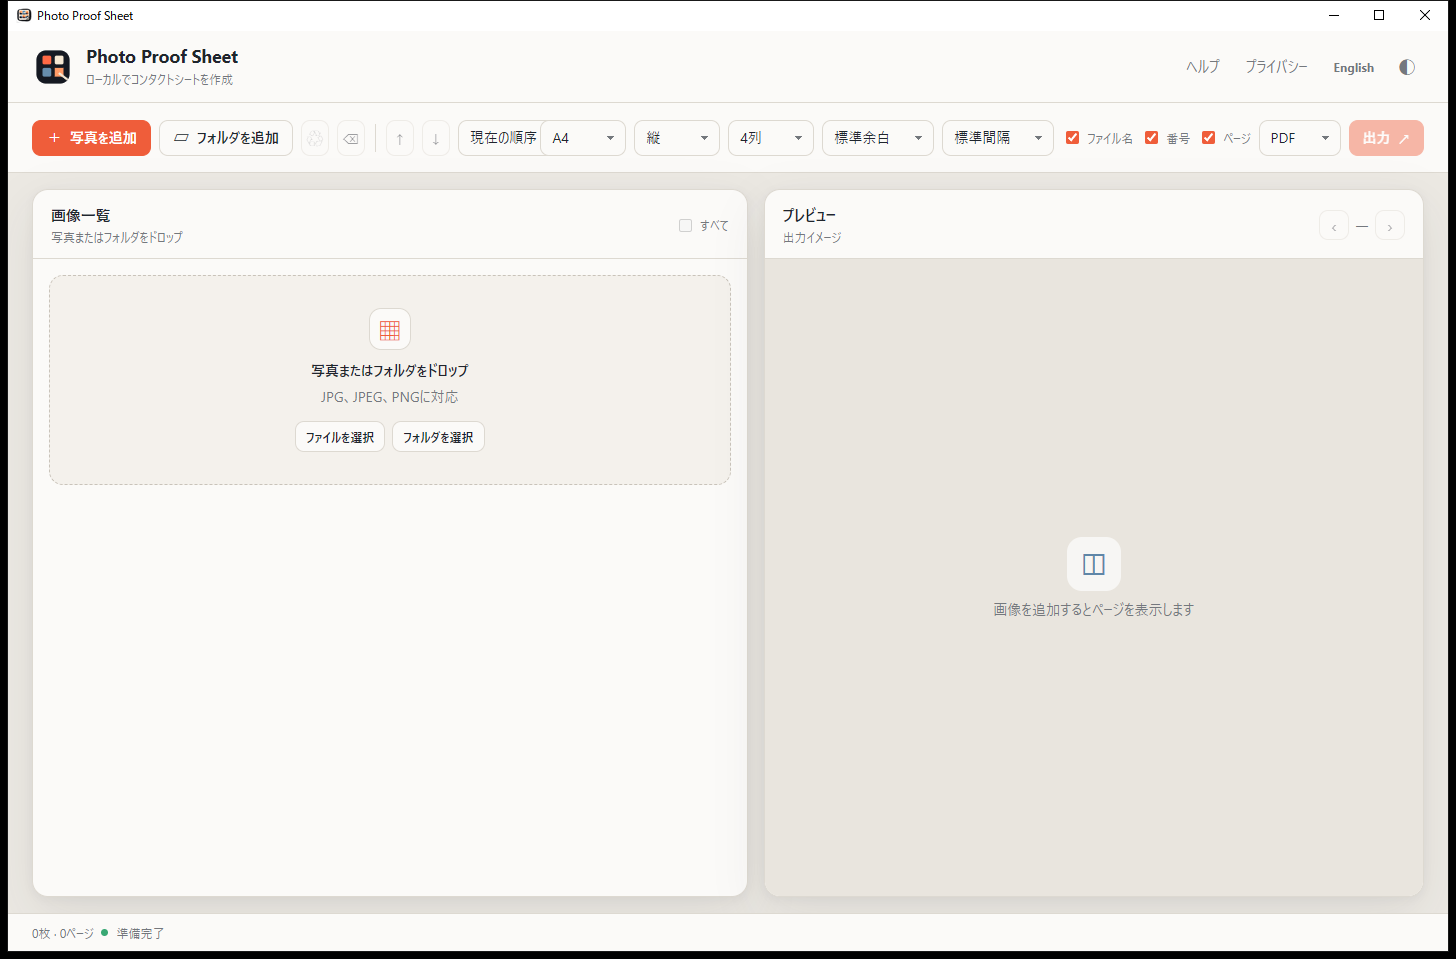Viewport: 1456px width, 959px height.
Task: Click the page layout icon in preview
Action: point(1094,564)
